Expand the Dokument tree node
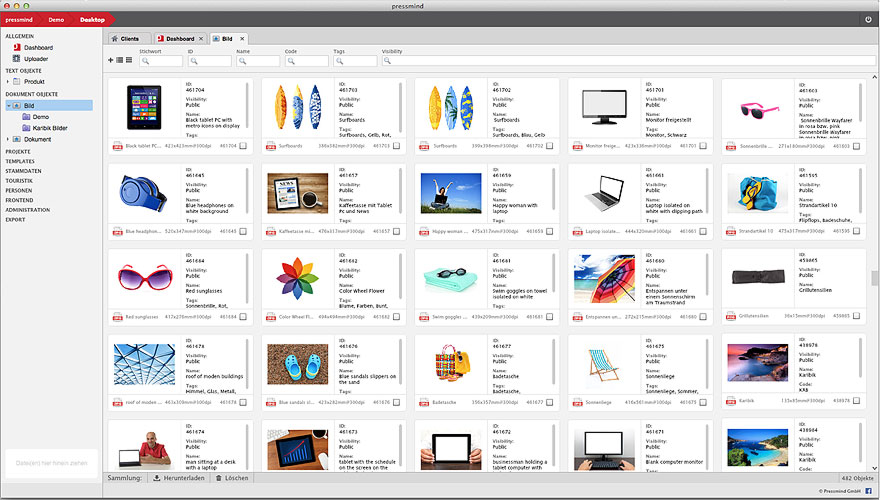Viewport: 880px width, 500px height. (8, 140)
